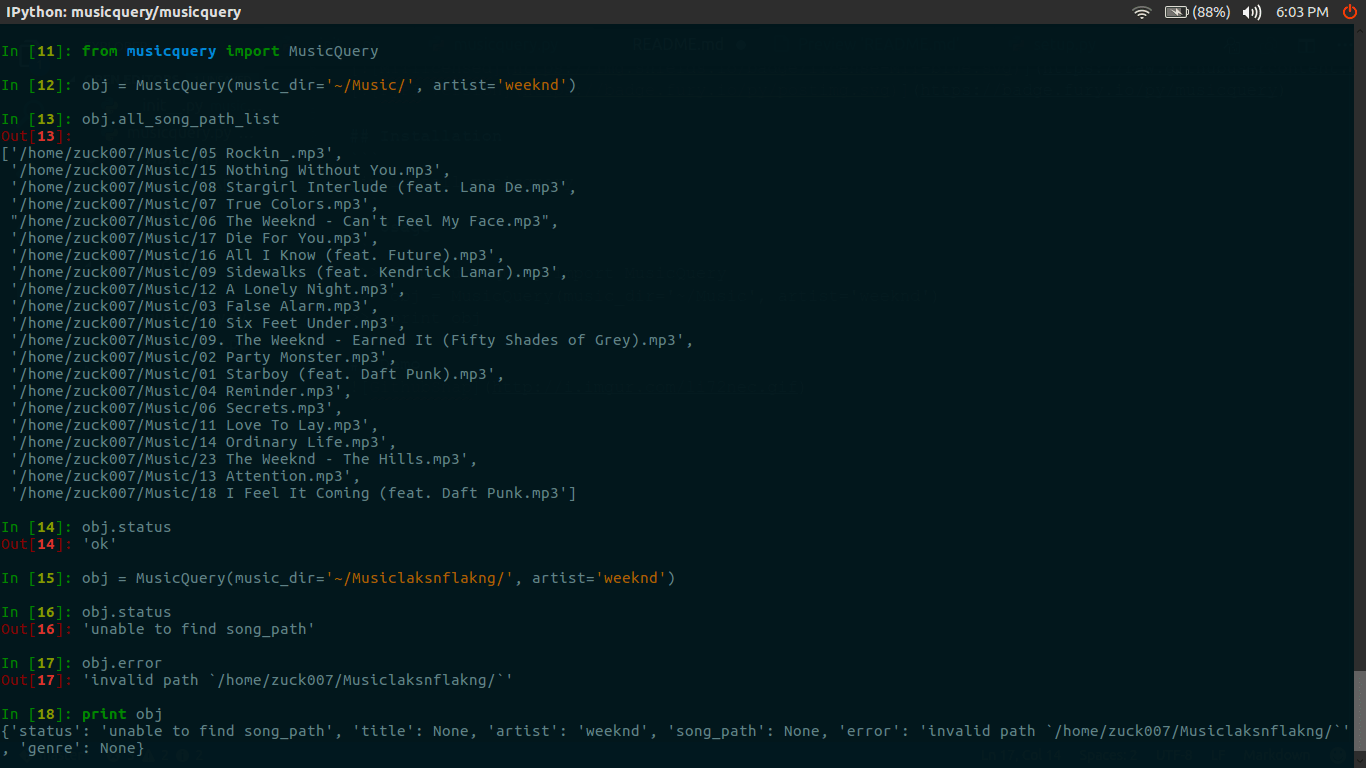1366x768 pixels.
Task: Click the ", 'genre': None}" final output line
Action: click(x=73, y=748)
